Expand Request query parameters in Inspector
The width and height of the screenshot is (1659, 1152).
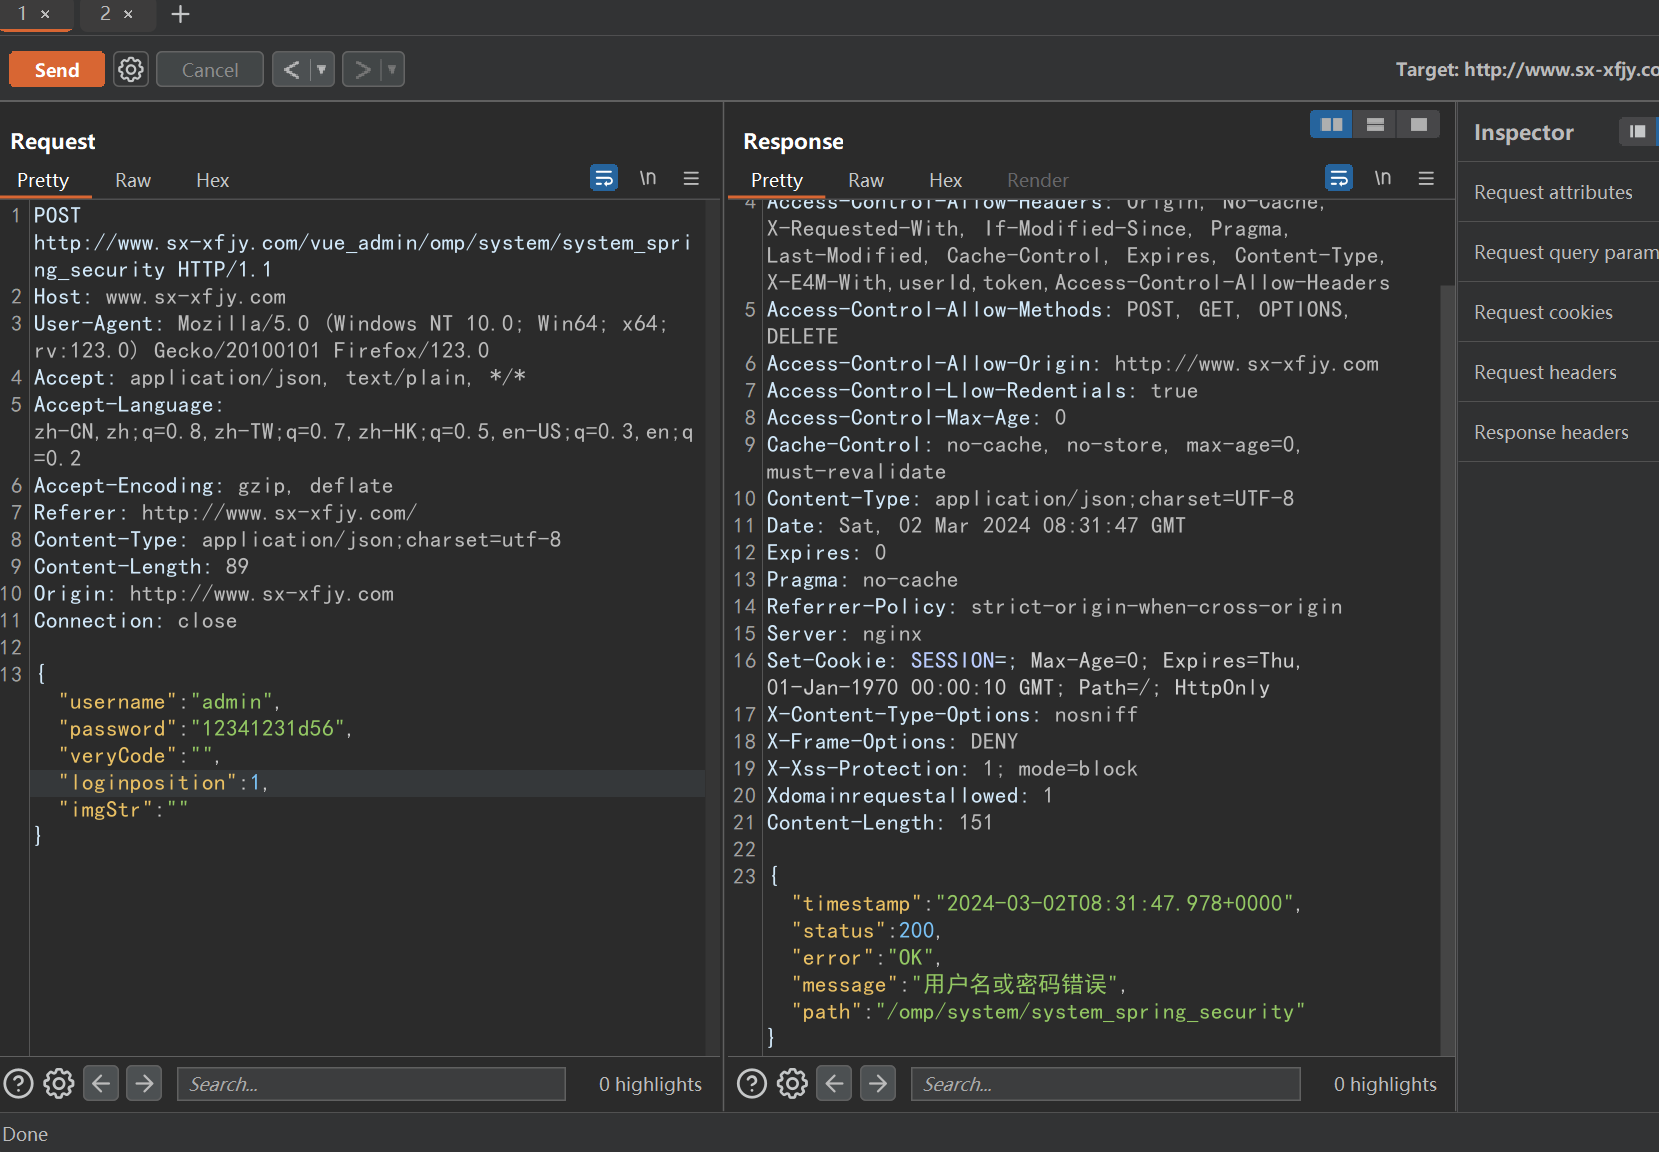(x=1558, y=252)
